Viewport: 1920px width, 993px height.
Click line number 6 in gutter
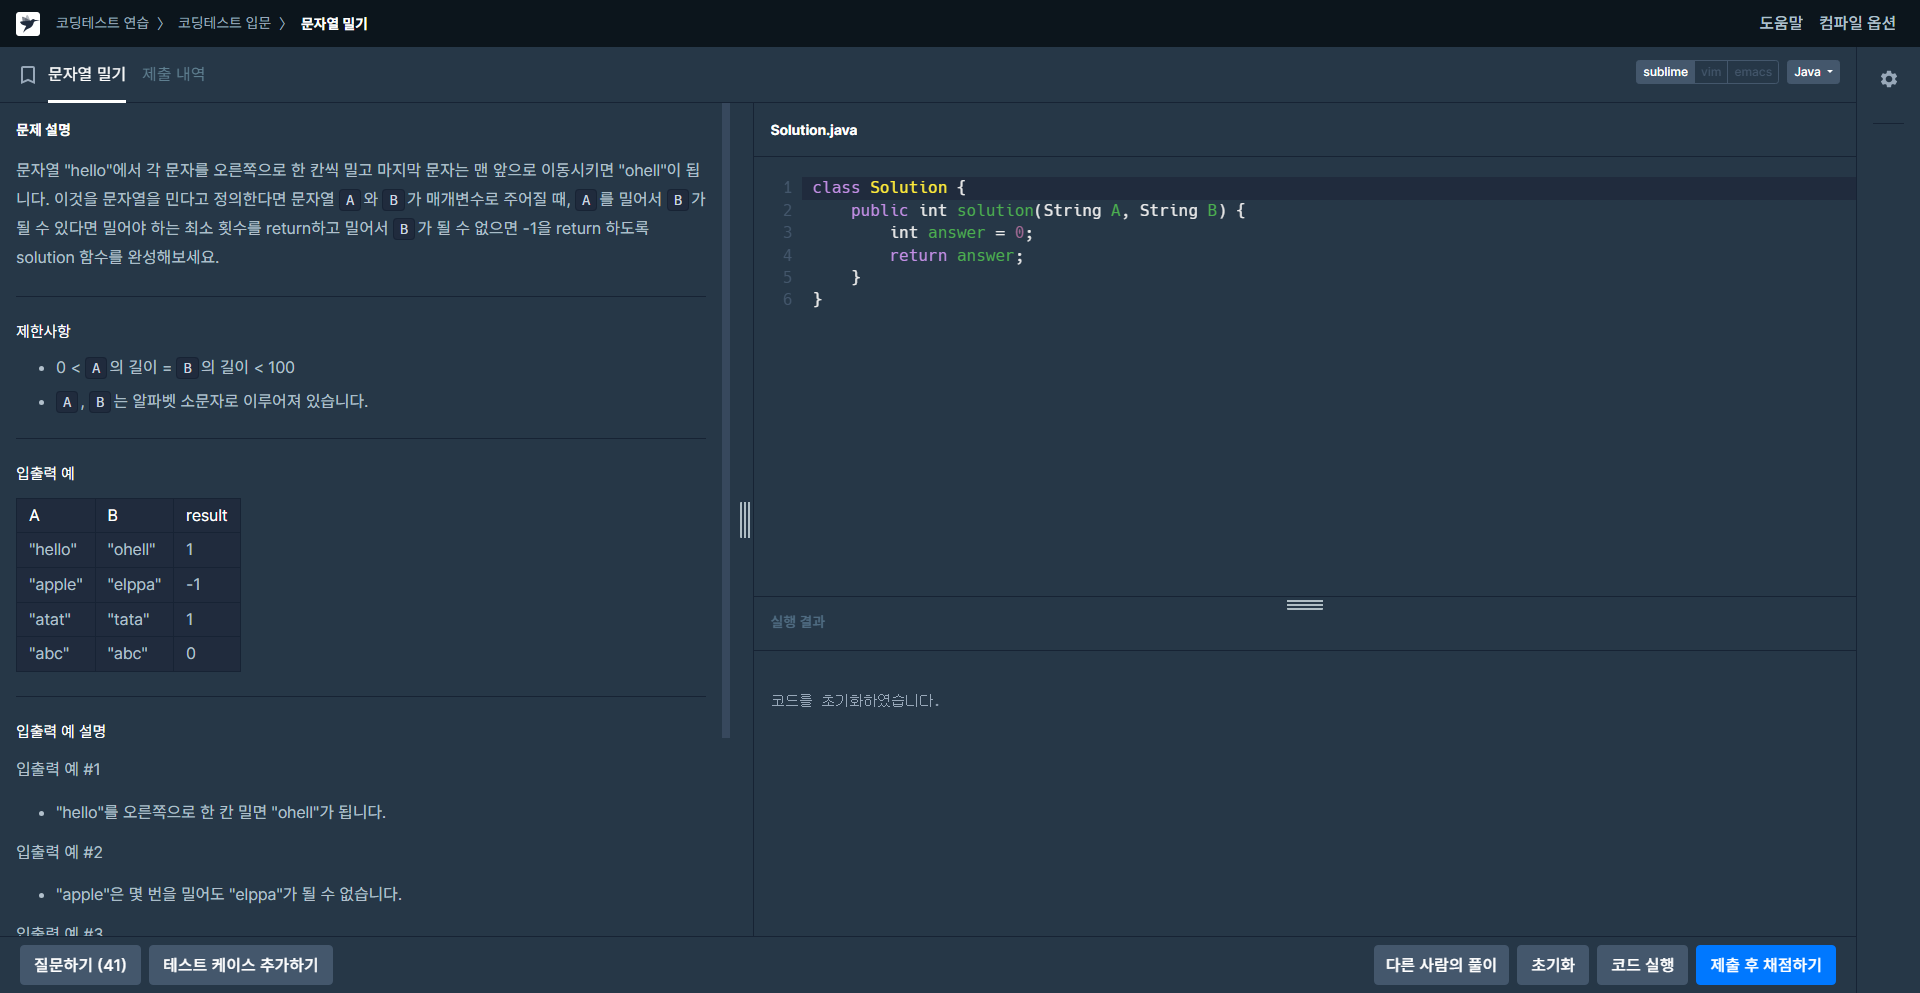pos(787,300)
